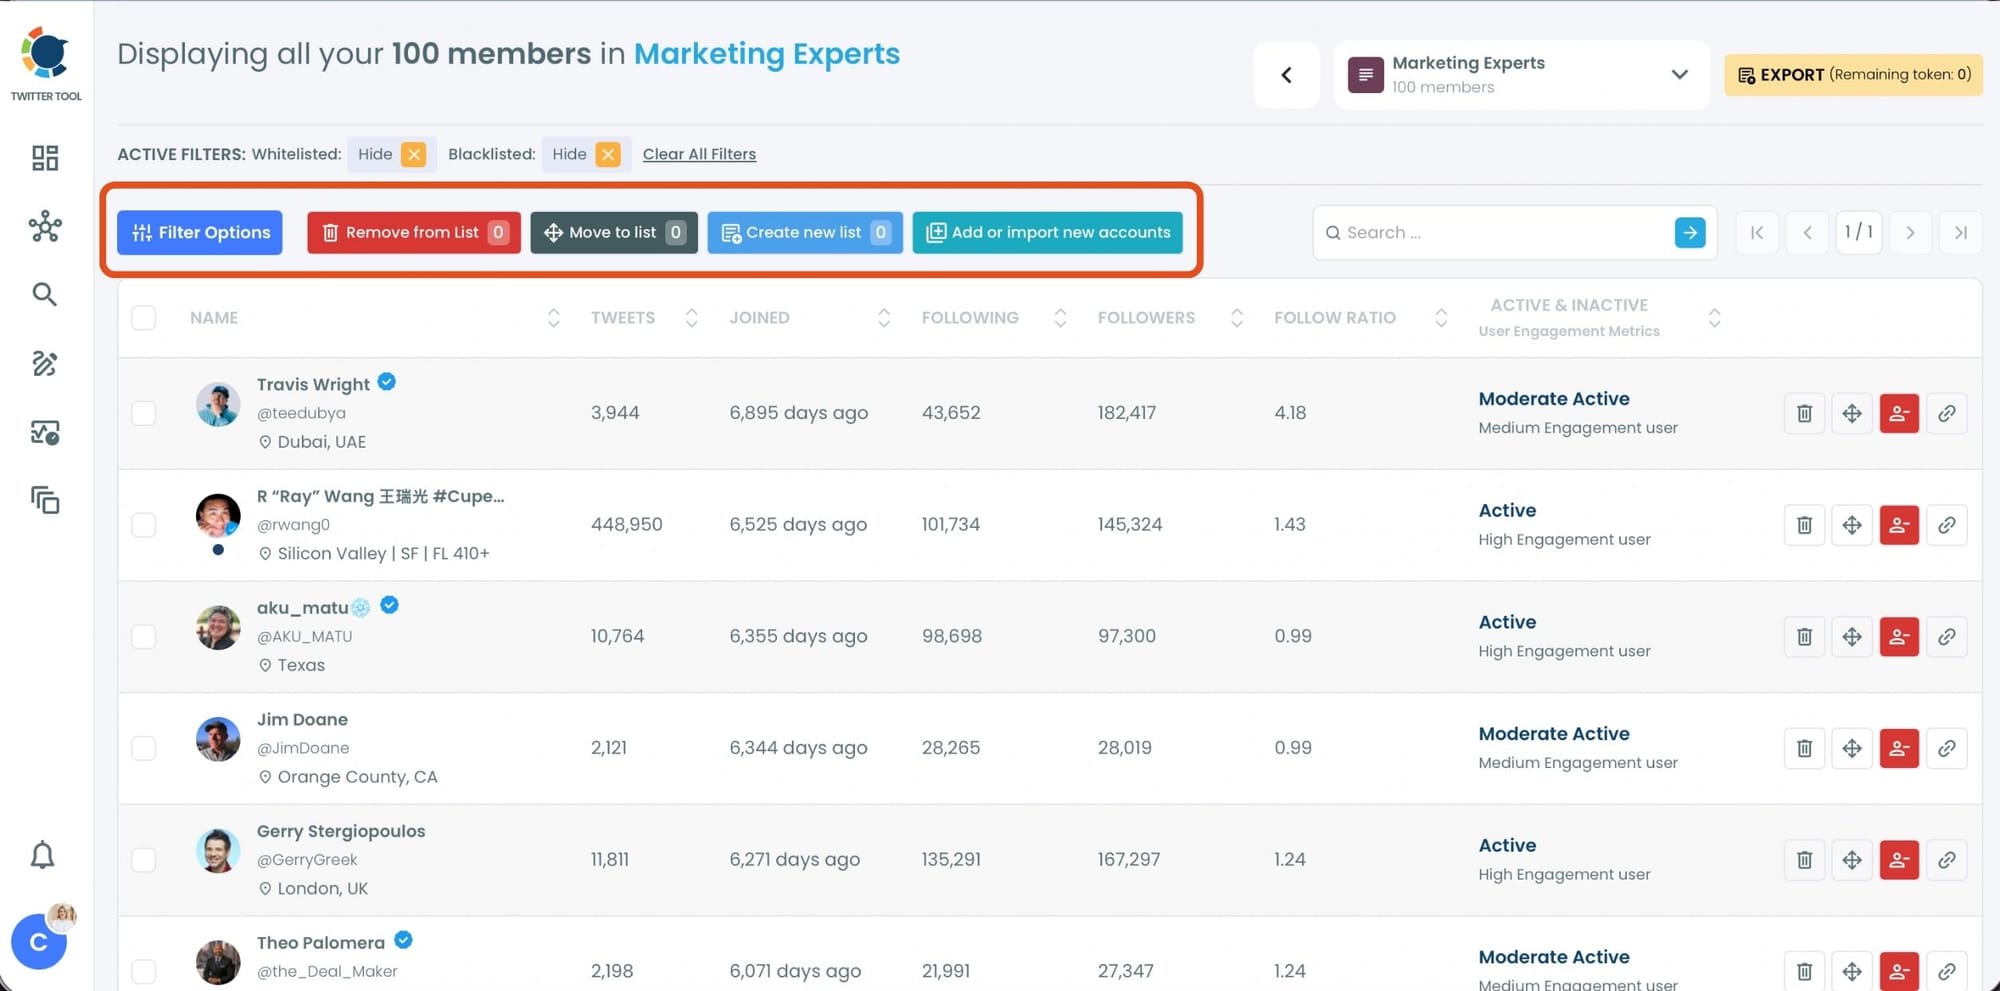
Task: Open the lists panel at sidebar bottom
Action: pos(44,501)
